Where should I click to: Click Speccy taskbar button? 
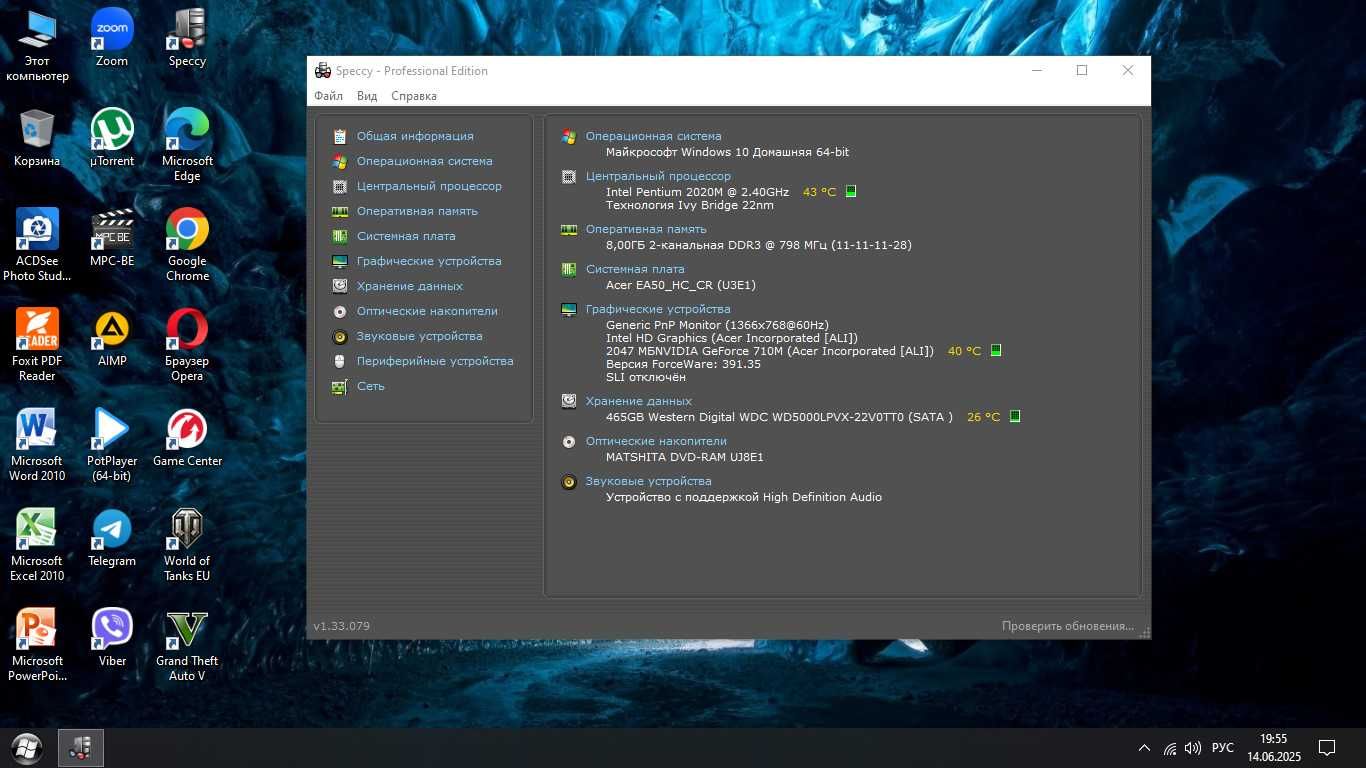pos(81,748)
